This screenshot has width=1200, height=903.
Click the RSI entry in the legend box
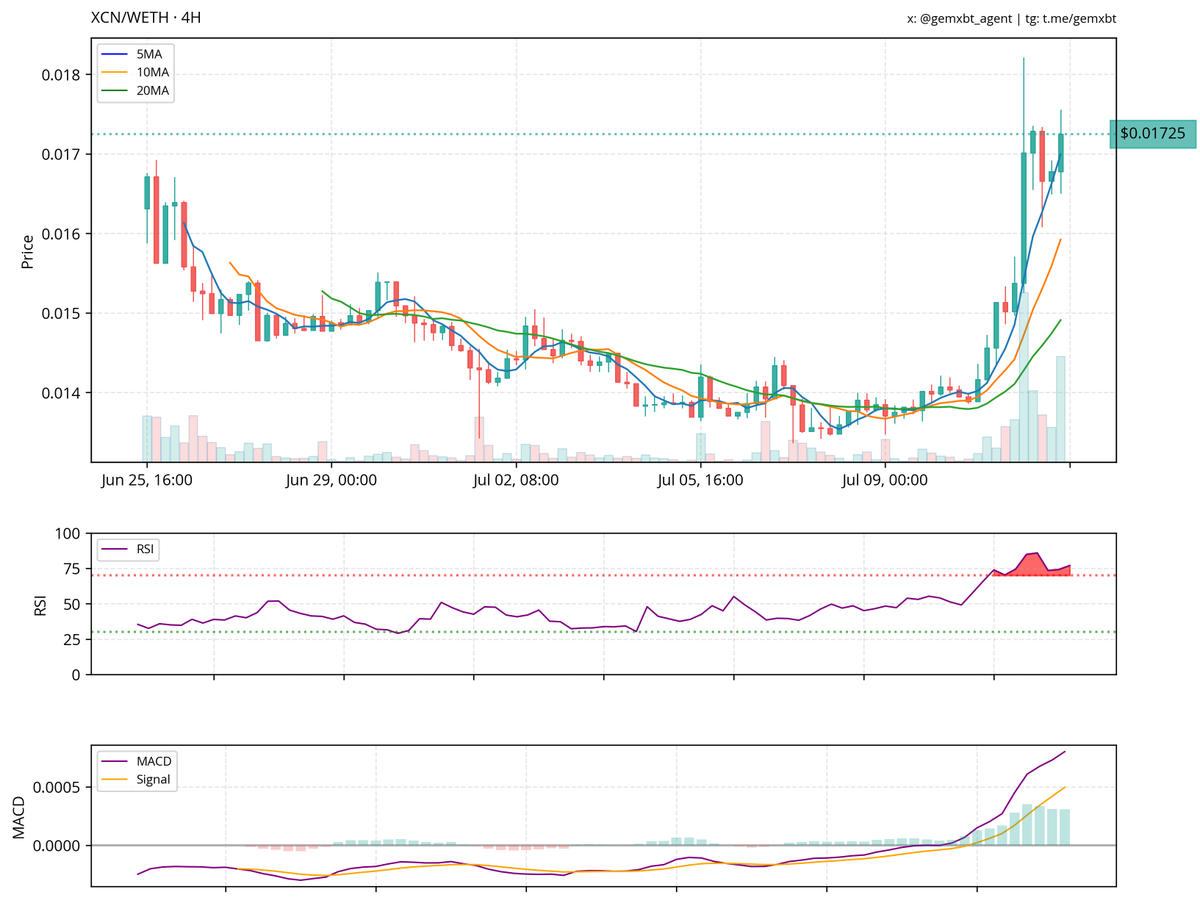point(128,549)
